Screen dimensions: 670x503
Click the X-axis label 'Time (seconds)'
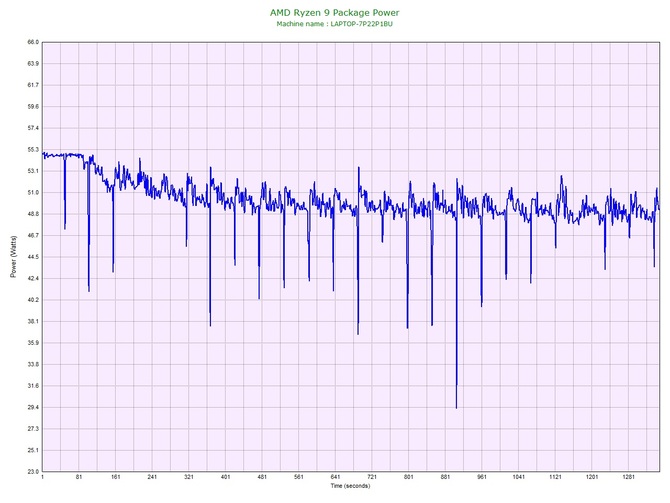point(350,486)
